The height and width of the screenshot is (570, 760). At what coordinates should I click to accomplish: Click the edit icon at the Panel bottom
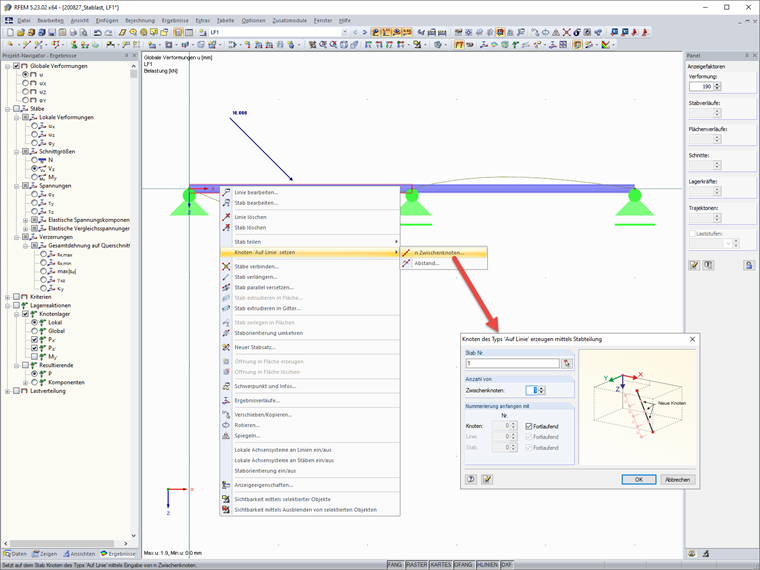tap(695, 265)
